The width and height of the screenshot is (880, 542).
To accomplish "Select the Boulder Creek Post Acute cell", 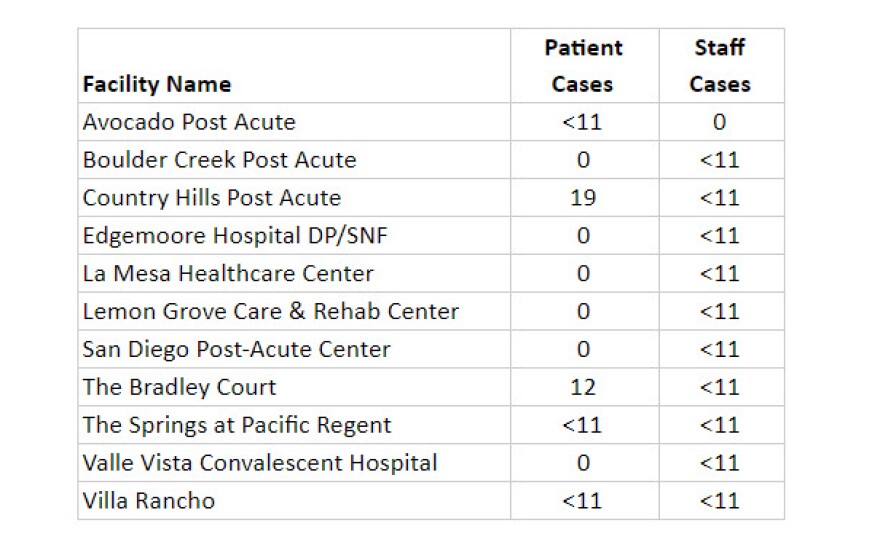I will coord(219,160).
